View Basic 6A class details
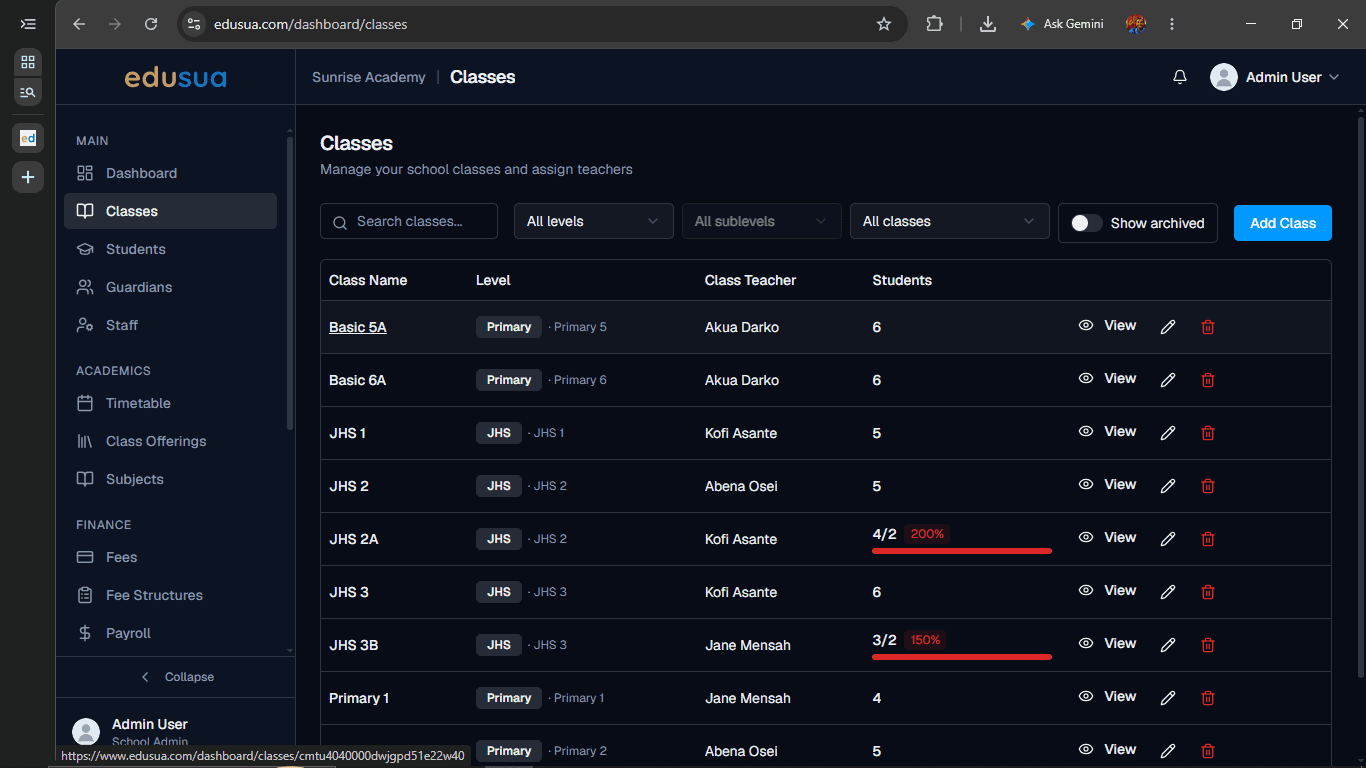 1107,378
